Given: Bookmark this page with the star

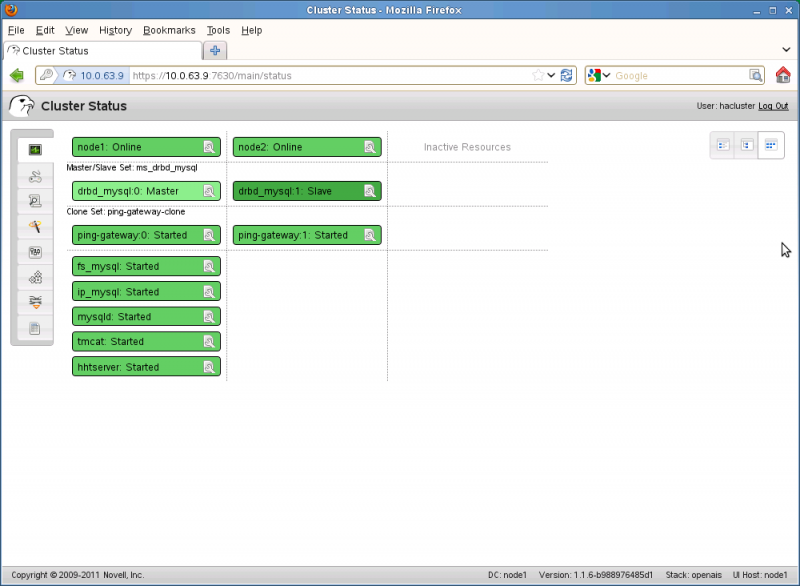Looking at the screenshot, I should click(x=538, y=75).
